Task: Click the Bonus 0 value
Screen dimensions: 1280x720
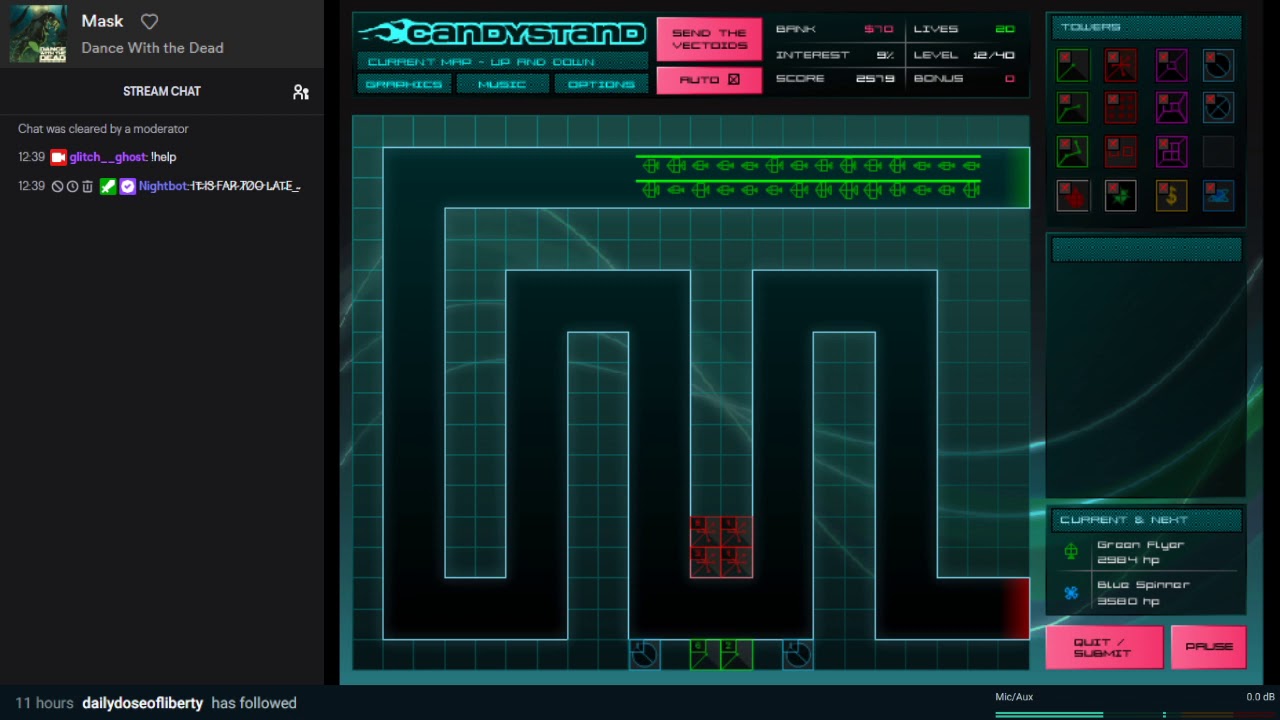Action: coord(1009,79)
